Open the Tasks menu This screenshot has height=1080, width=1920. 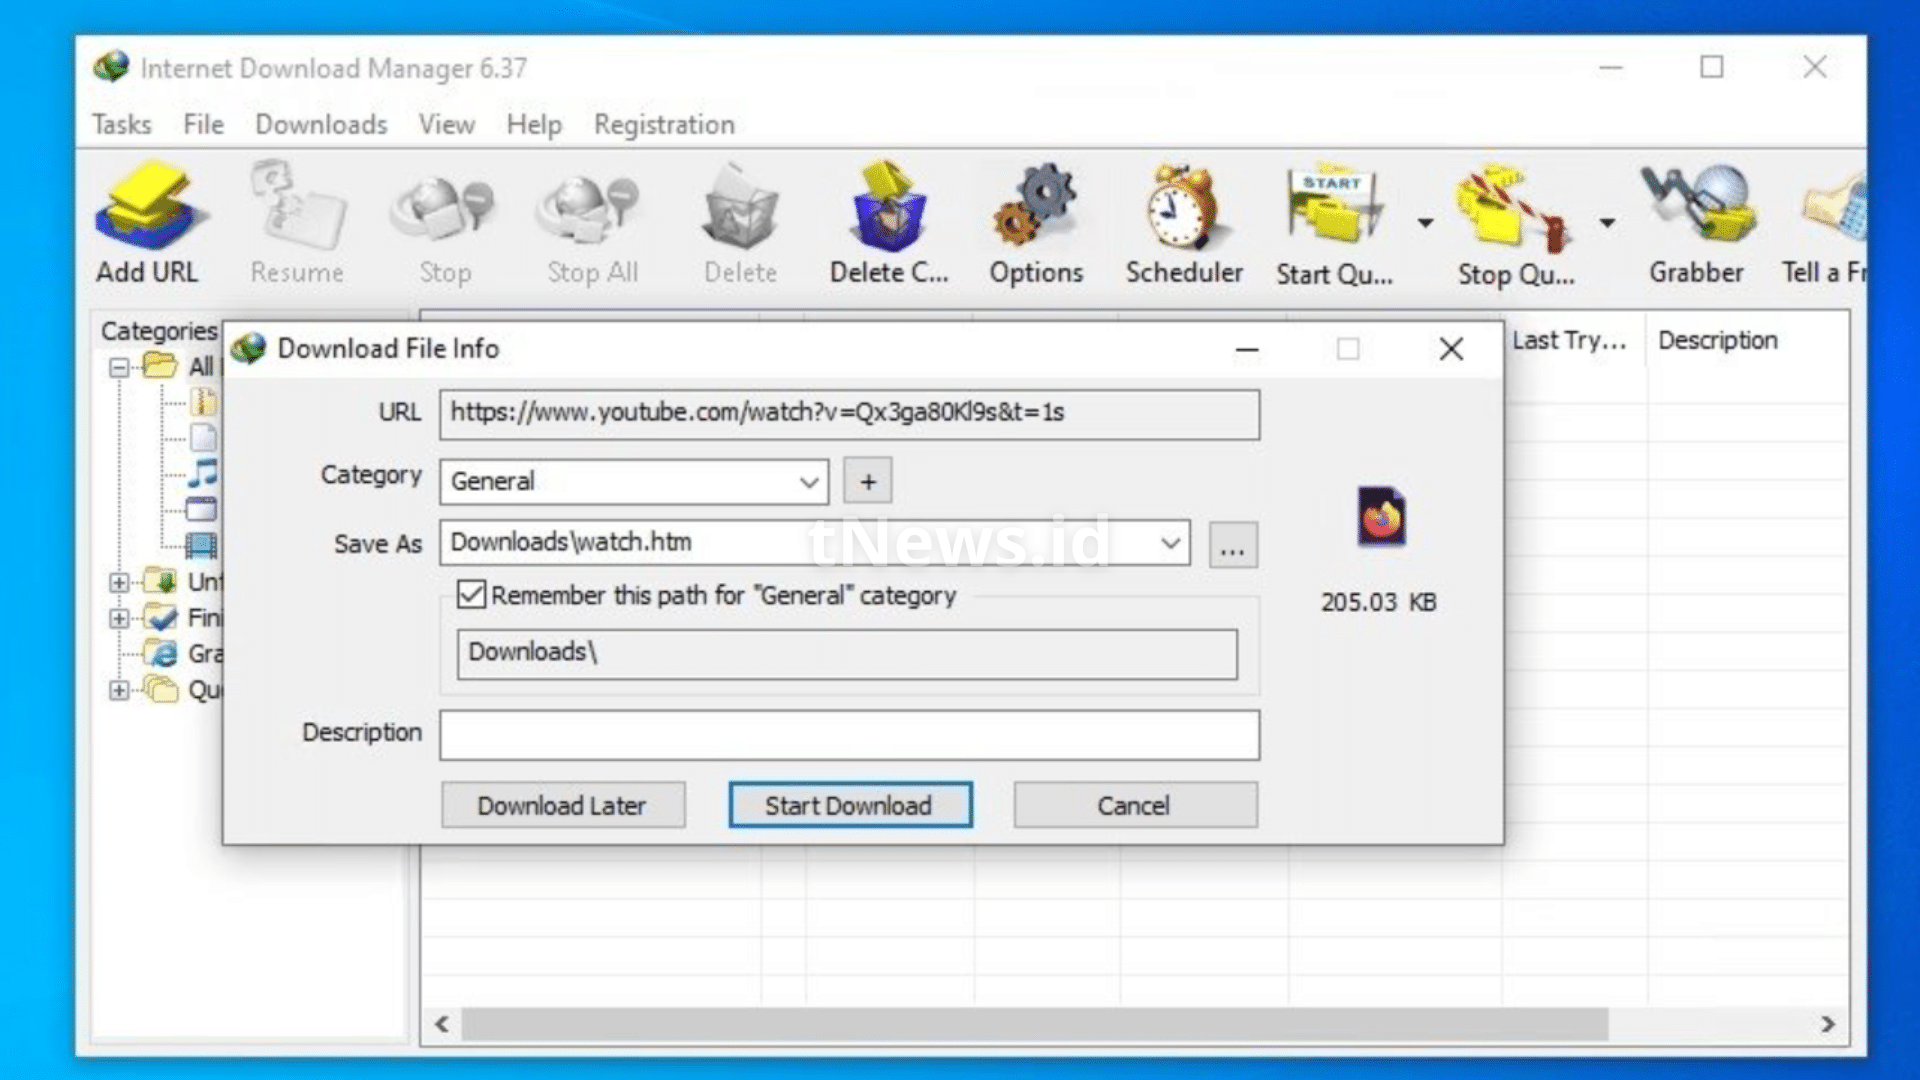click(x=120, y=123)
